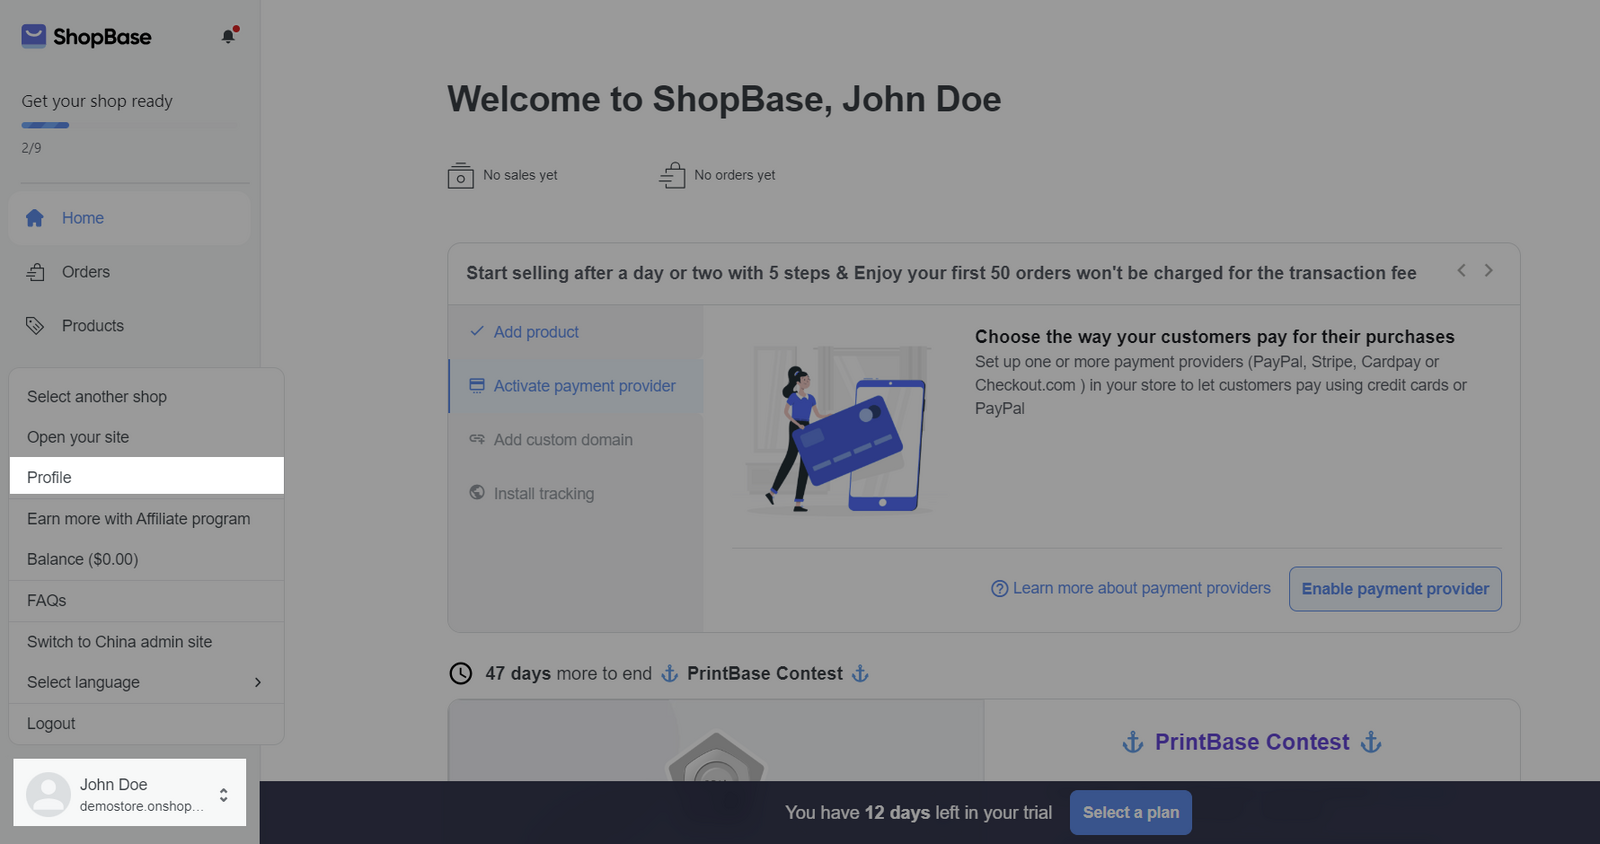Image resolution: width=1600 pixels, height=844 pixels.
Task: Click the Welcome to ShopBase heading
Action: point(724,99)
